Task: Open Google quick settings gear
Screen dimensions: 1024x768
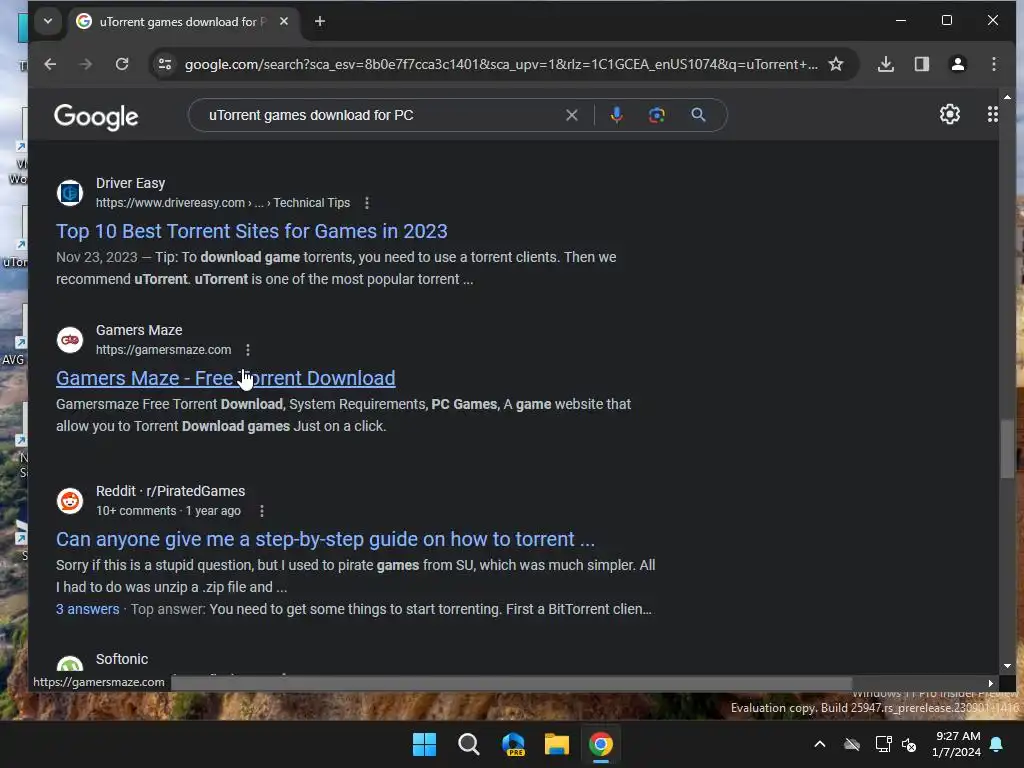Action: [x=950, y=114]
